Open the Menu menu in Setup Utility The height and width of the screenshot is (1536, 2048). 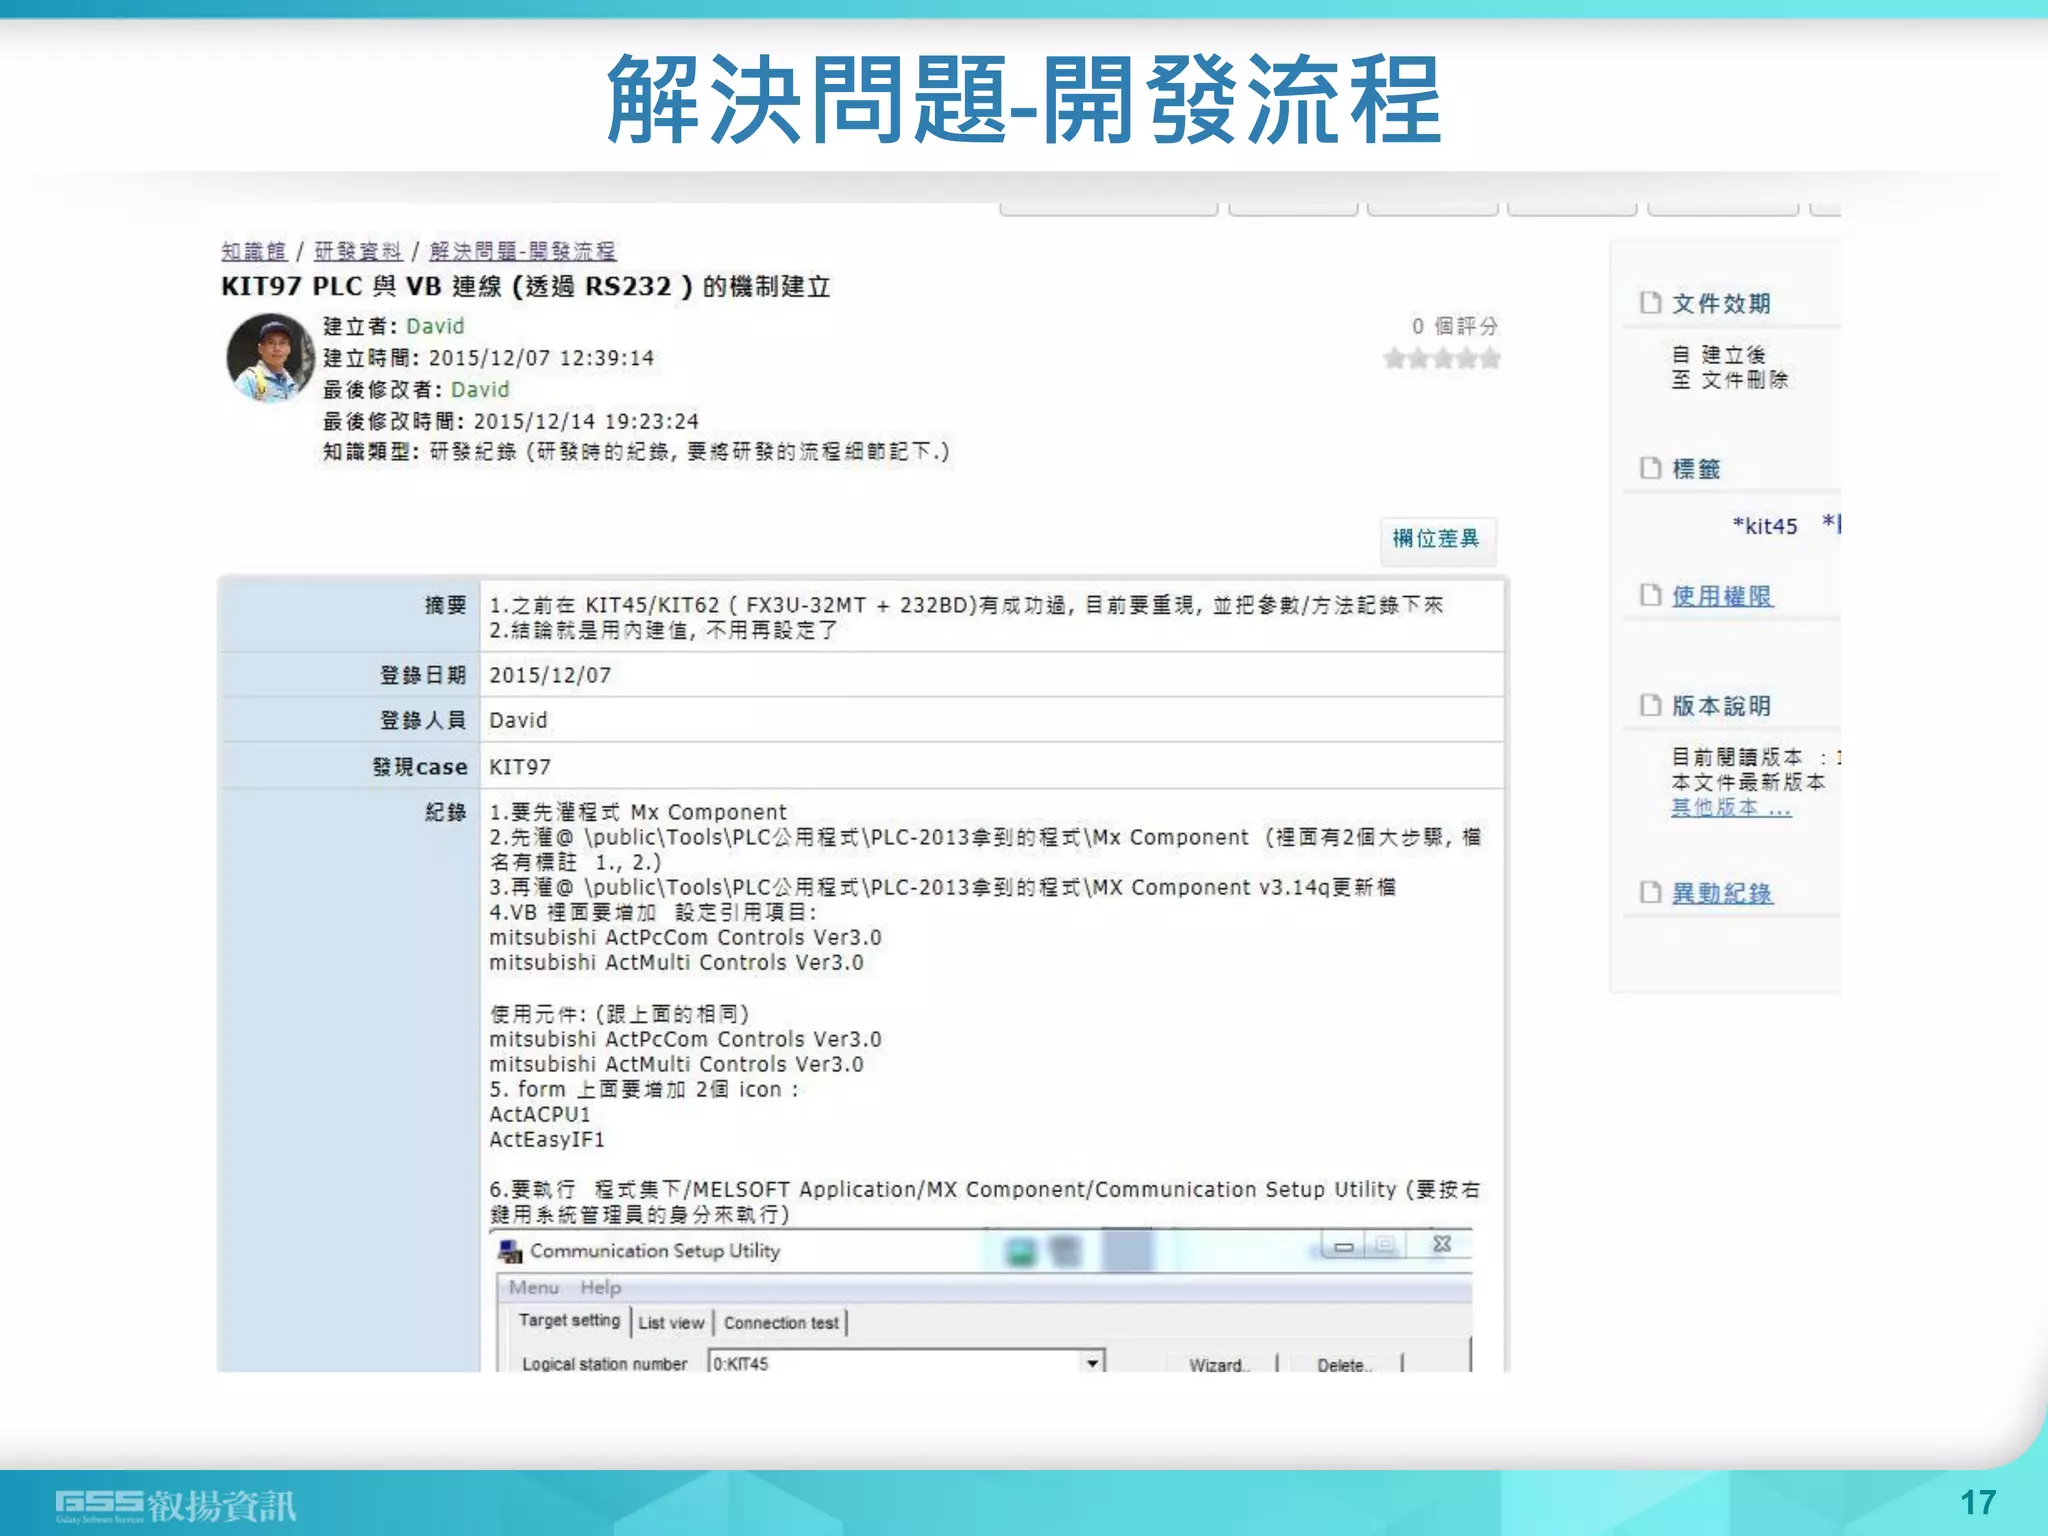coord(534,1288)
